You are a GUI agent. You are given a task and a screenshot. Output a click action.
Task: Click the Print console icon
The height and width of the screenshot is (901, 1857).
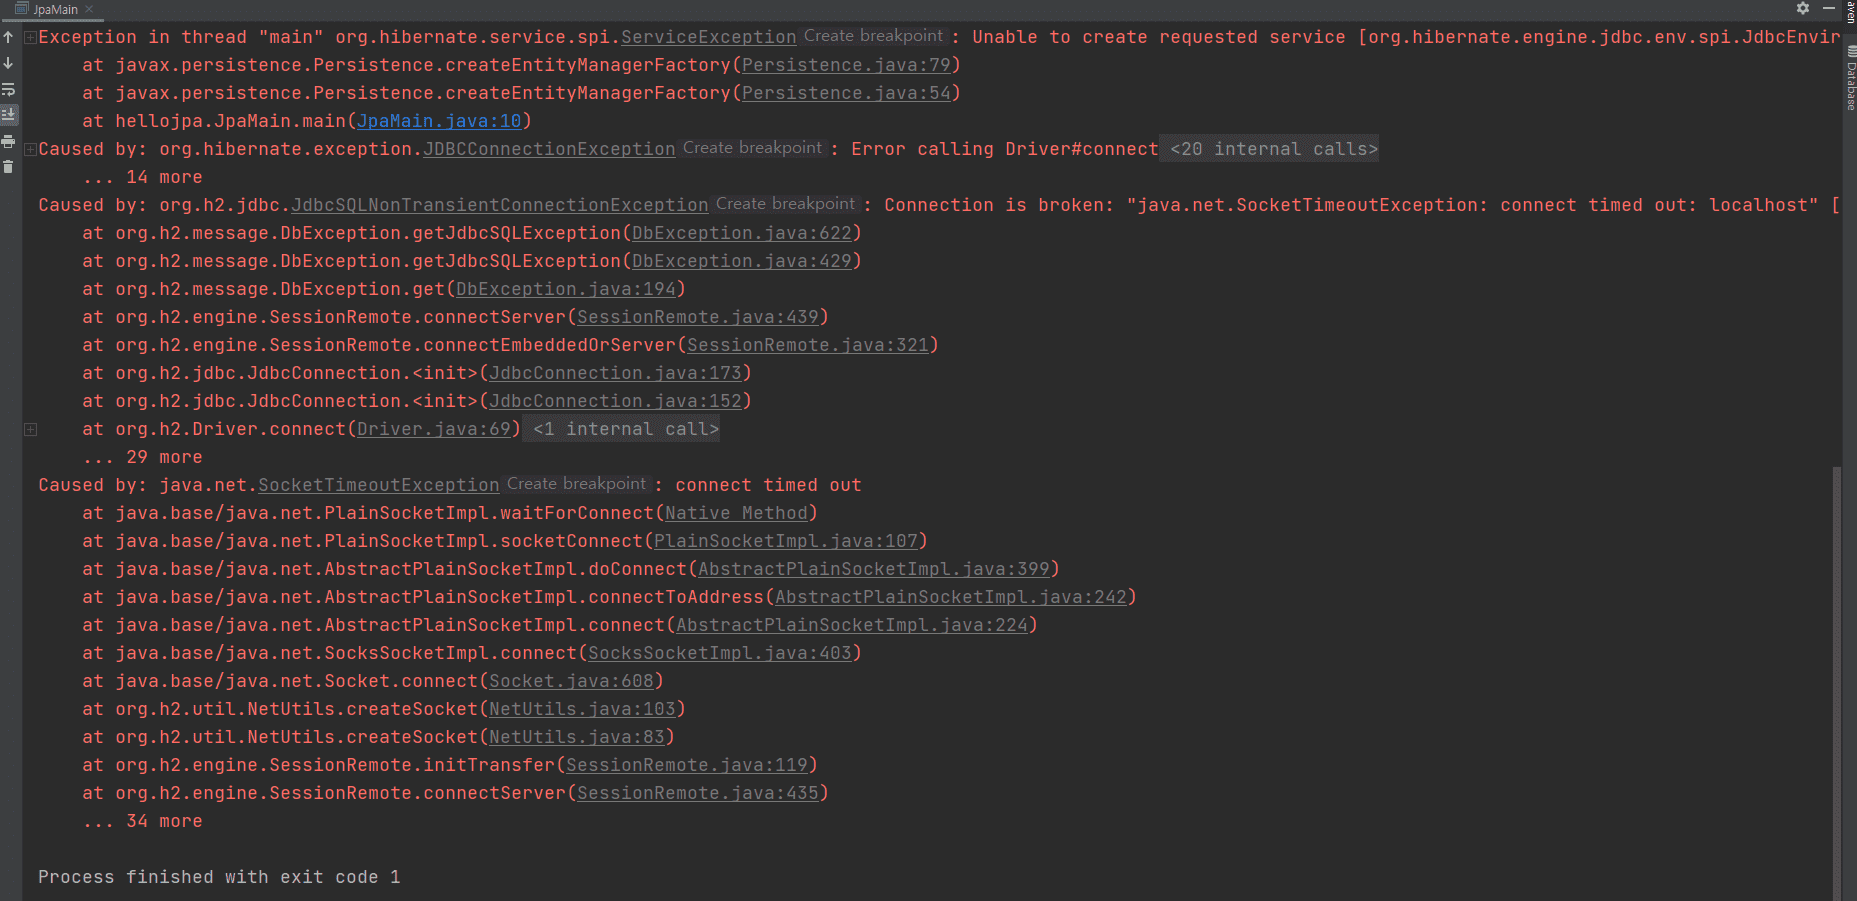point(8,141)
